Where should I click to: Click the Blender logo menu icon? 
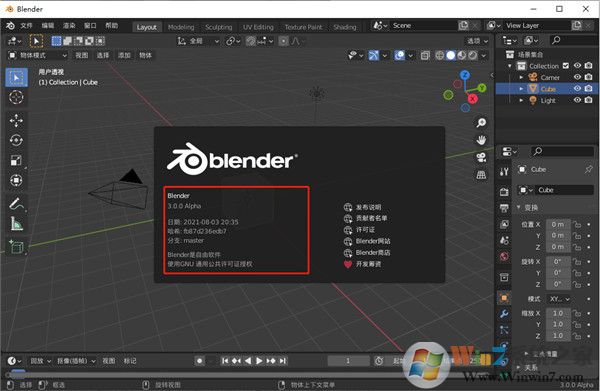[x=10, y=26]
